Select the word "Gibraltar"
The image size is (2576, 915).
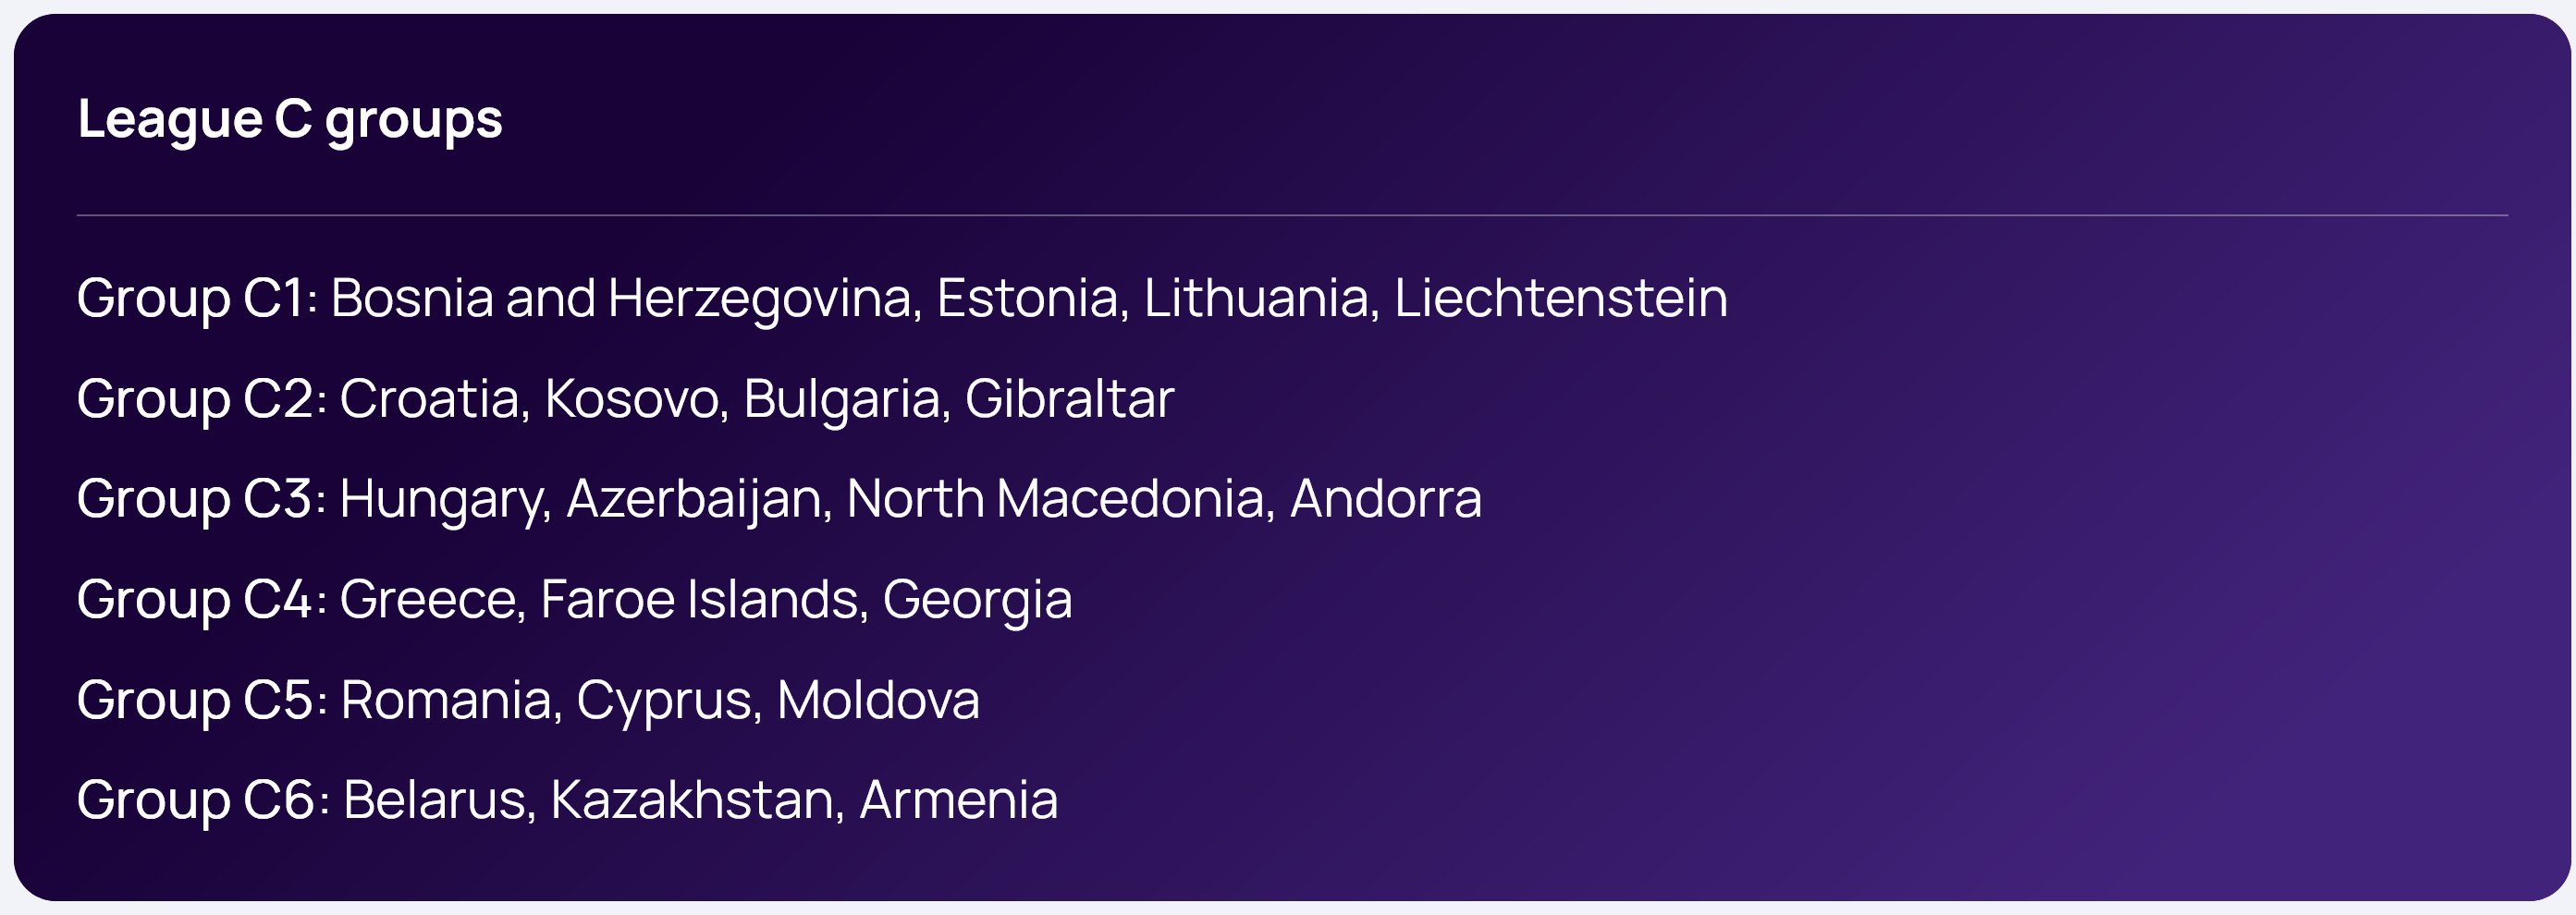pyautogui.click(x=1068, y=400)
